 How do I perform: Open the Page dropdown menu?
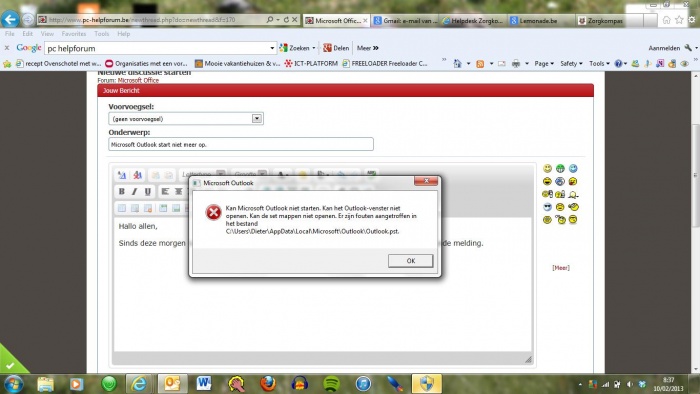pos(544,64)
